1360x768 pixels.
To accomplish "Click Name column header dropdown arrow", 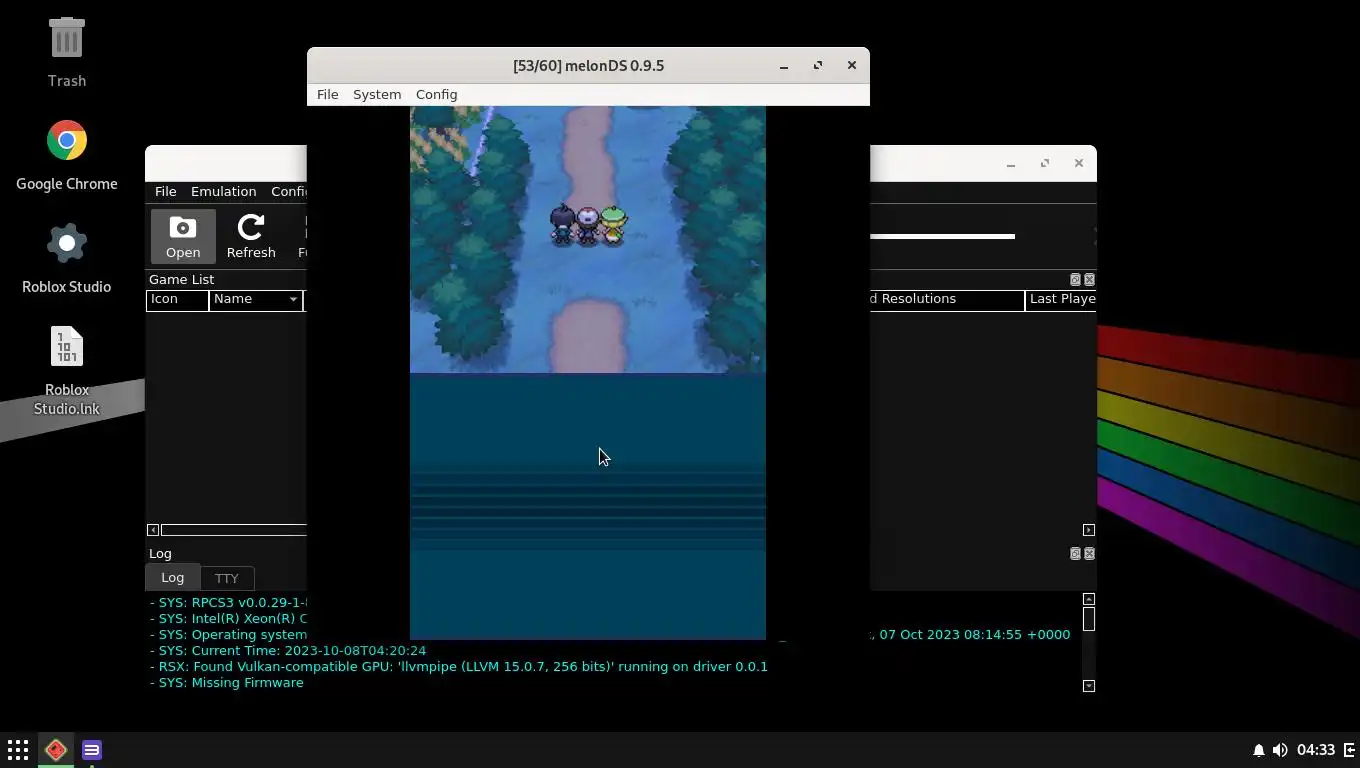I will click(x=293, y=299).
